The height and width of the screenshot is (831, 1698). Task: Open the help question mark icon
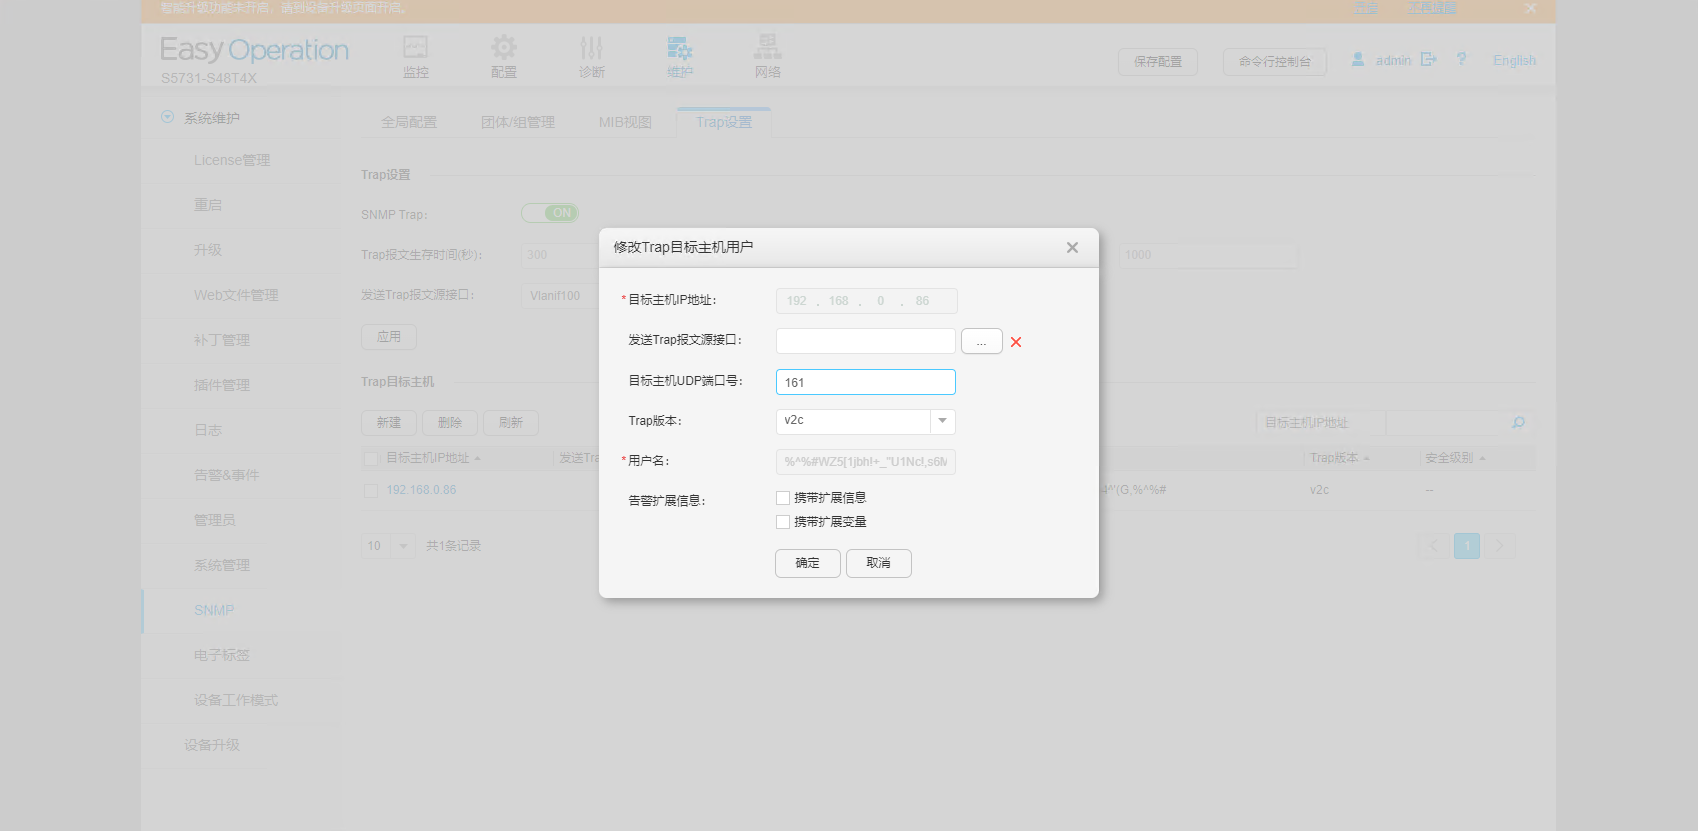click(x=1462, y=60)
